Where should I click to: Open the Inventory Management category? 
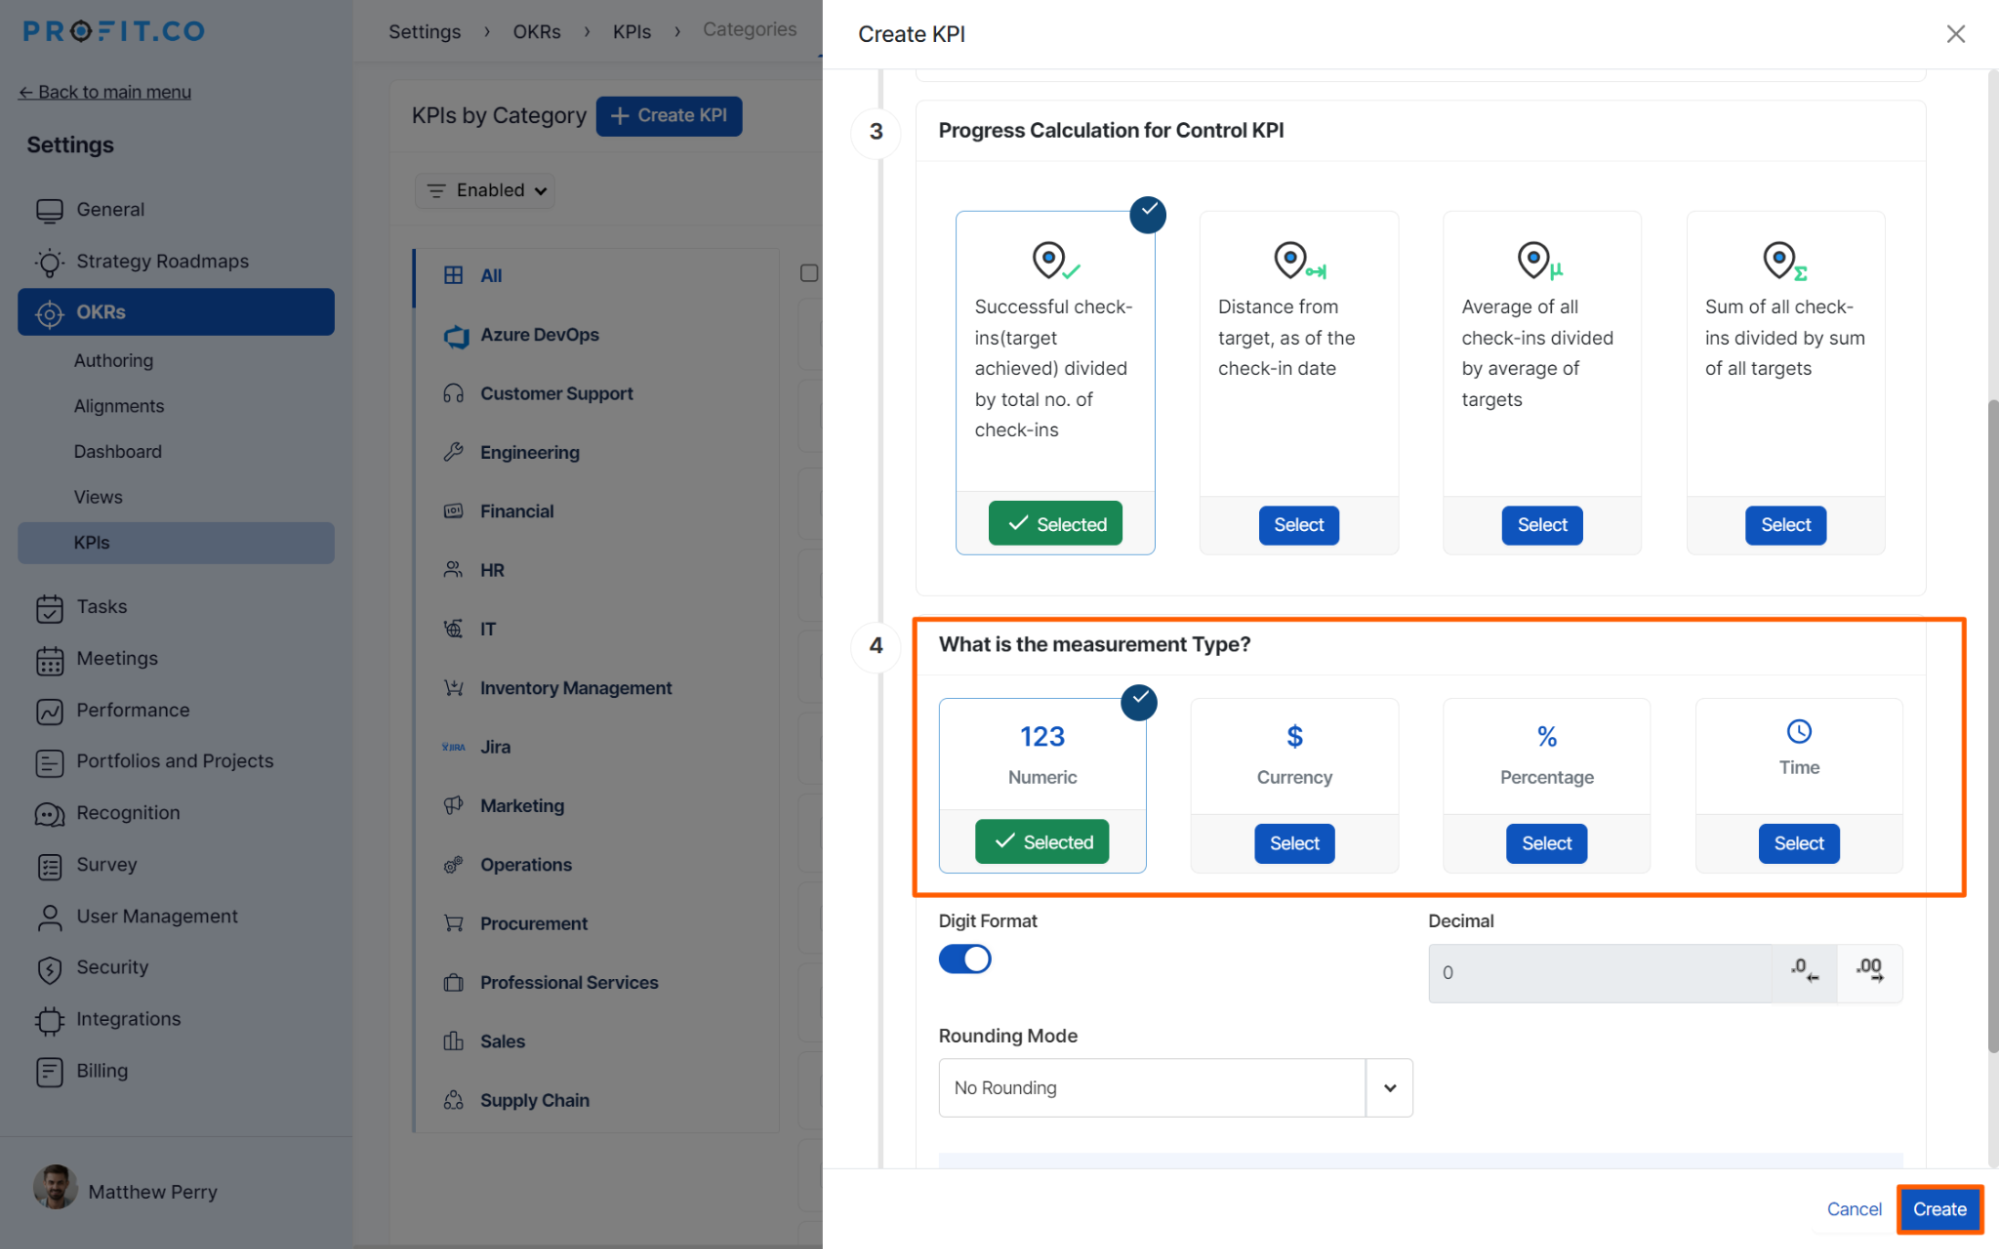pyautogui.click(x=575, y=687)
